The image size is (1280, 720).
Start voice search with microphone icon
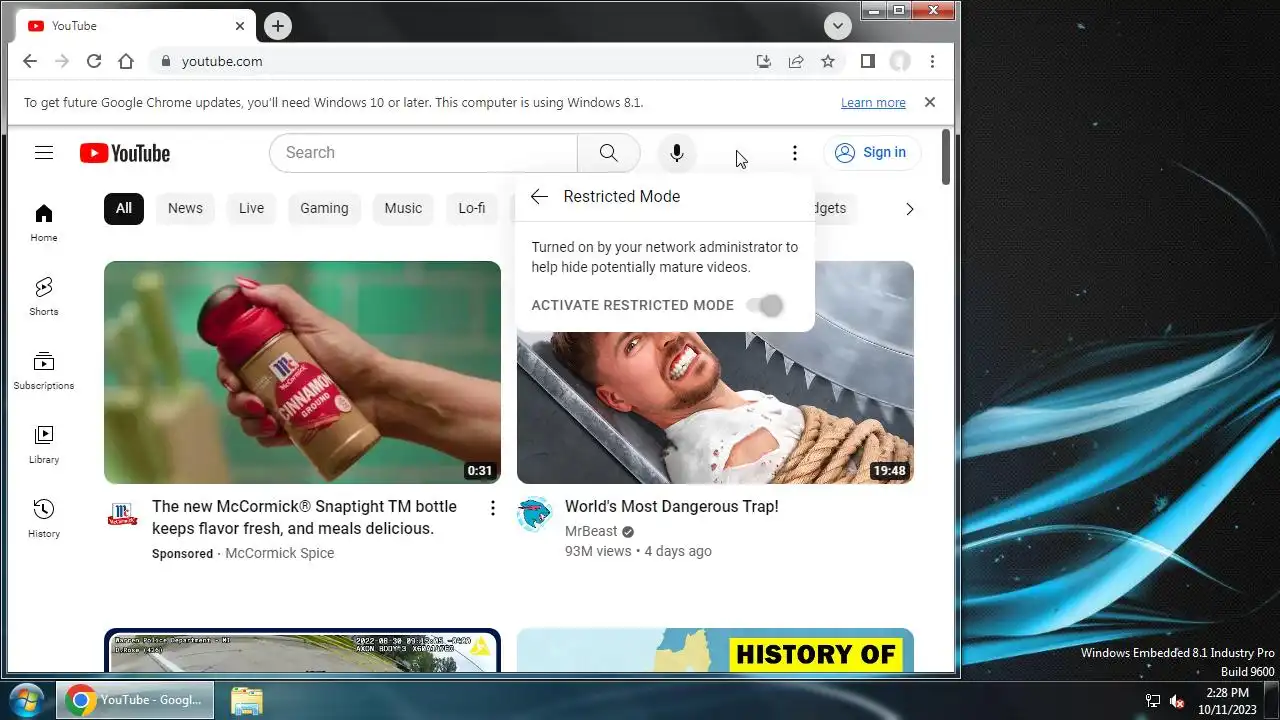[x=677, y=153]
